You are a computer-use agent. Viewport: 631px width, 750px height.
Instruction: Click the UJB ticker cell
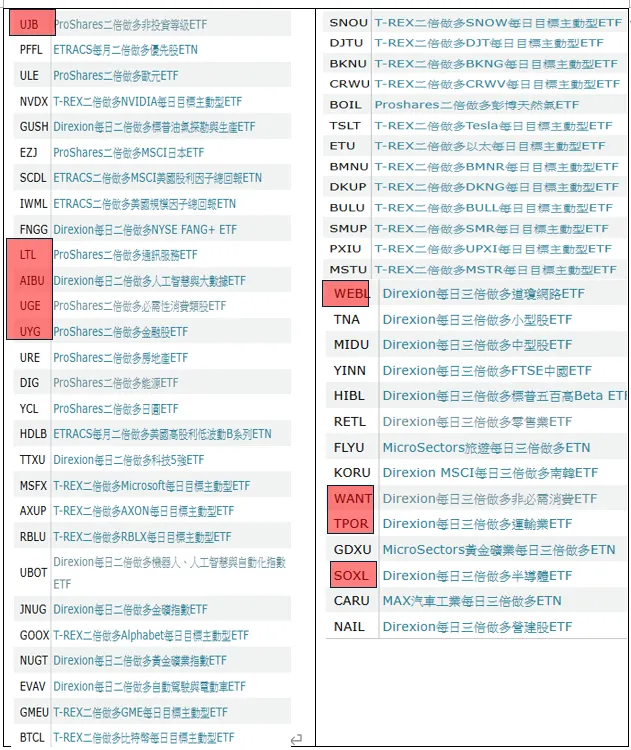pos(30,24)
